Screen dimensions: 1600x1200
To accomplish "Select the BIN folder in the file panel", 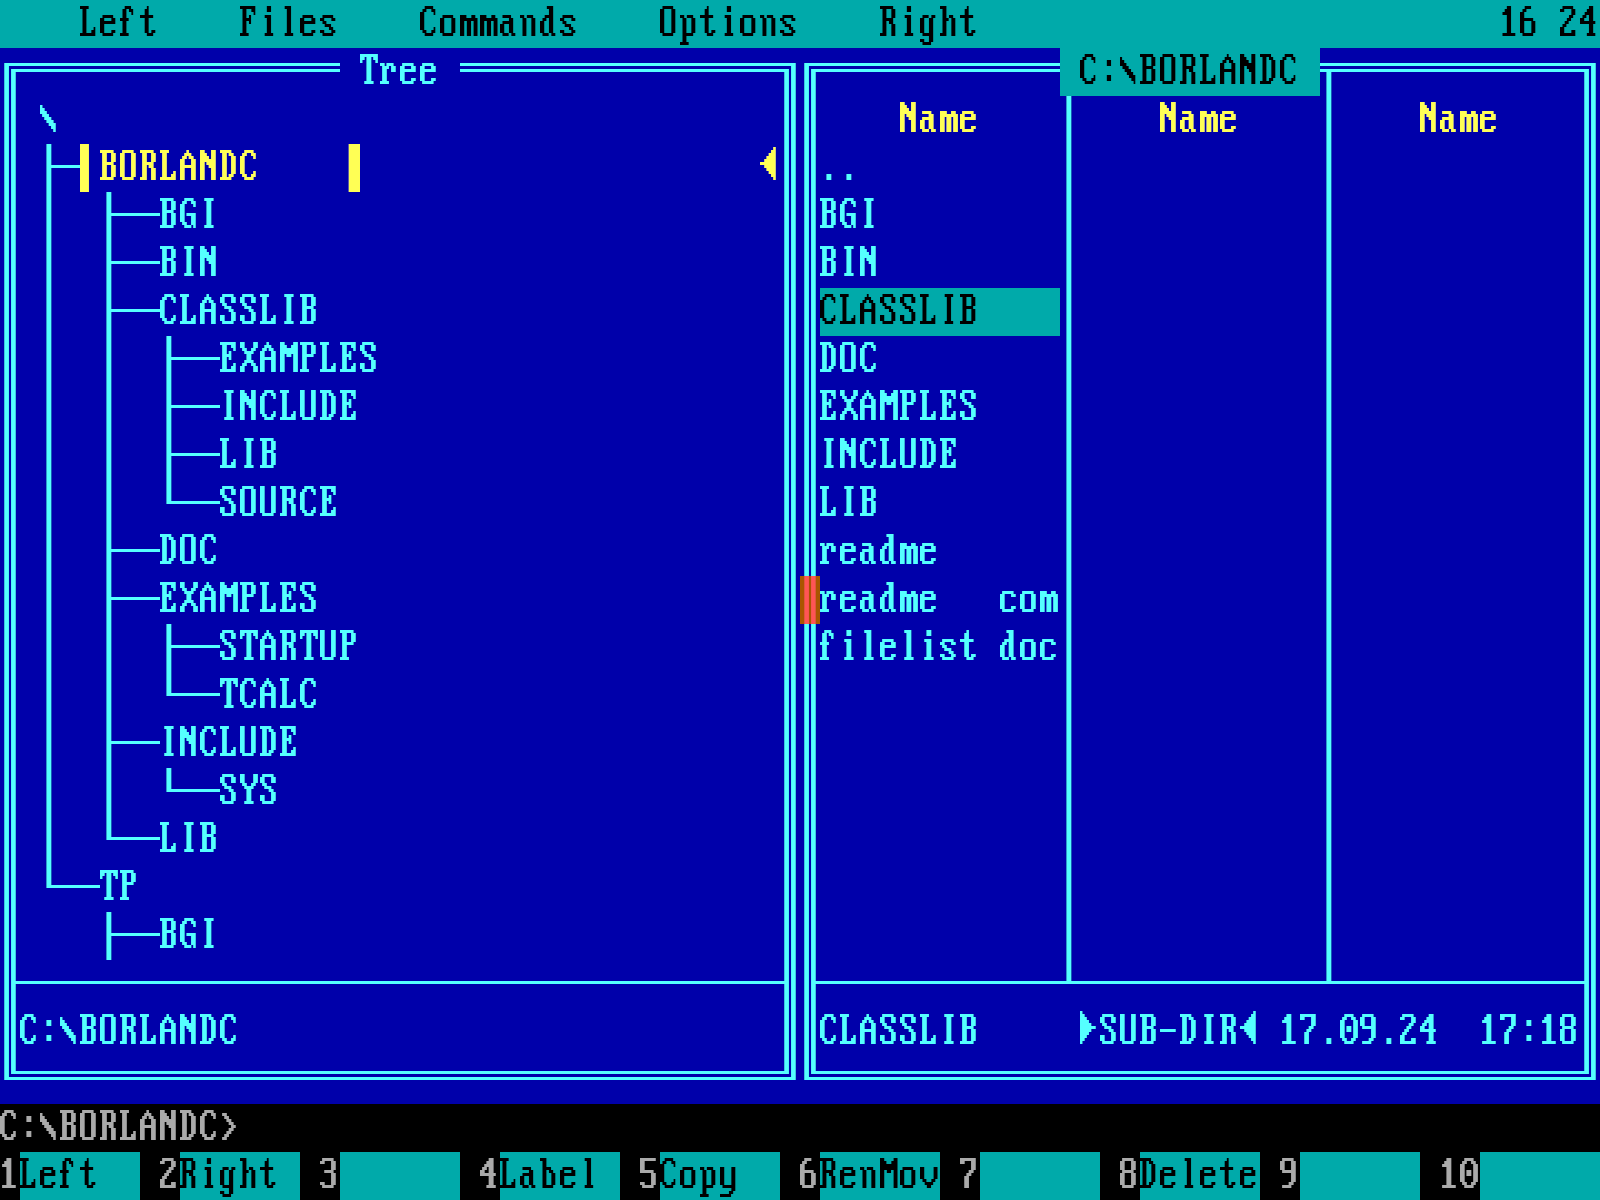I will point(848,262).
